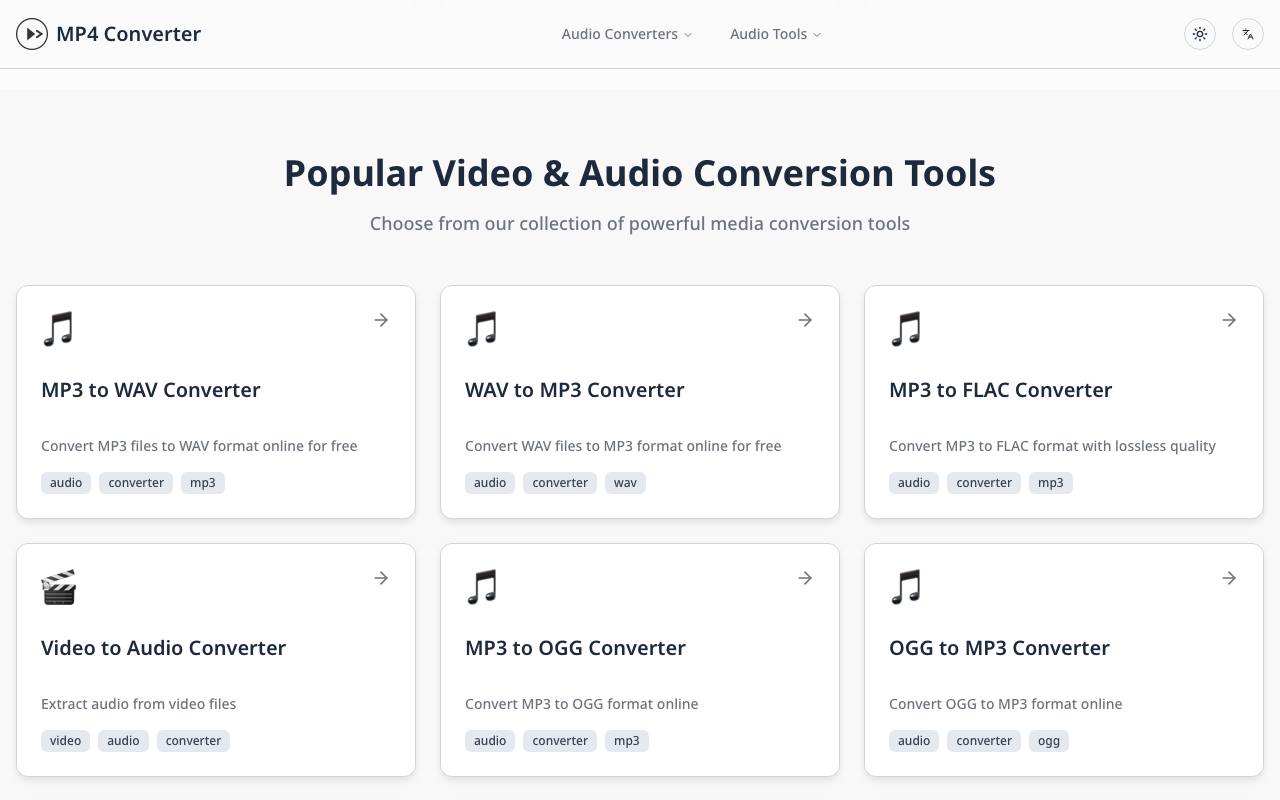
Task: Click the MP4 Converter logo icon
Action: pyautogui.click(x=32, y=34)
